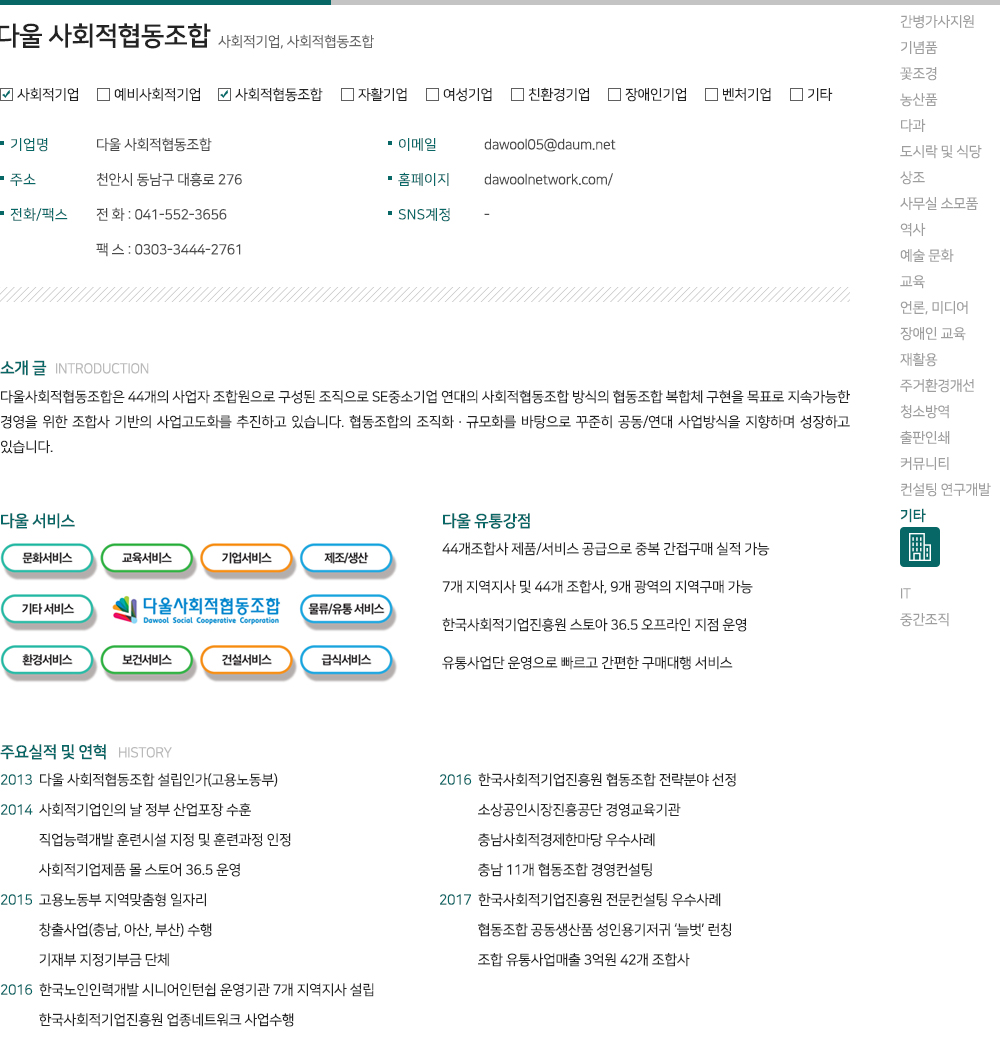Check the 벤처기업 checkbox

711,94
